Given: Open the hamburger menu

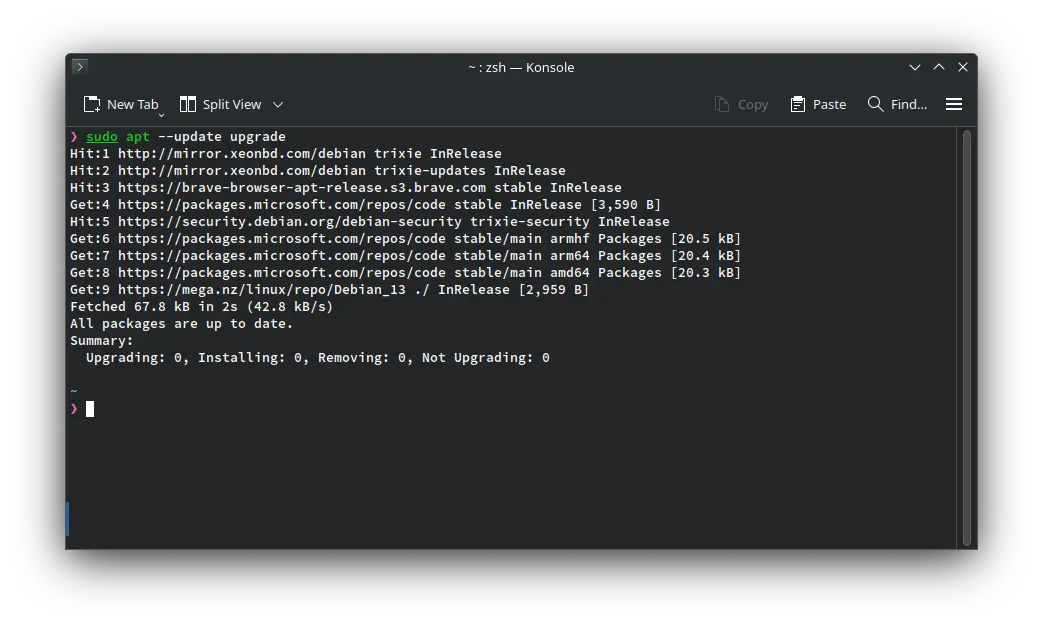Looking at the screenshot, I should click(x=954, y=104).
